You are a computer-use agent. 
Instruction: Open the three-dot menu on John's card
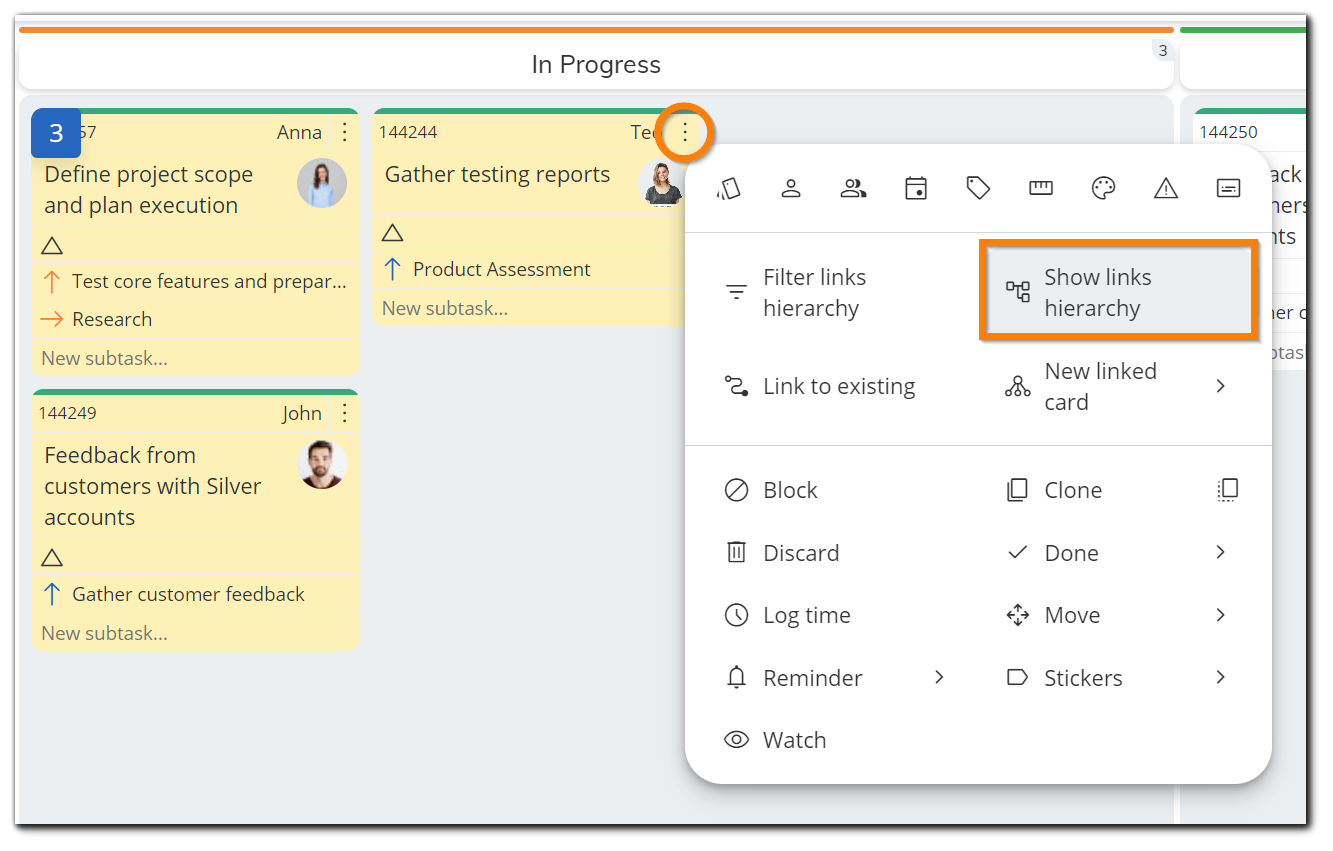point(345,413)
